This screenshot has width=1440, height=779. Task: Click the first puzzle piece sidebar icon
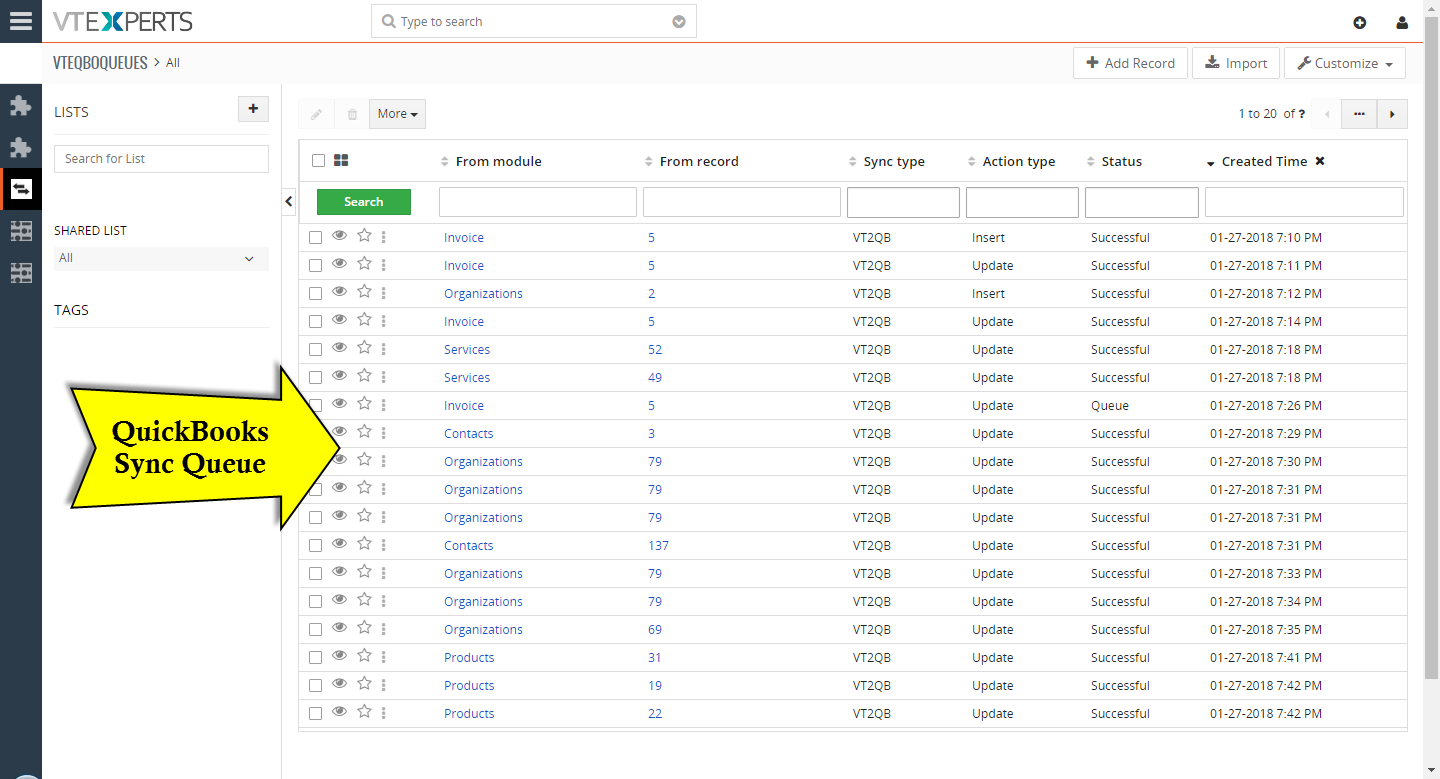tap(20, 106)
